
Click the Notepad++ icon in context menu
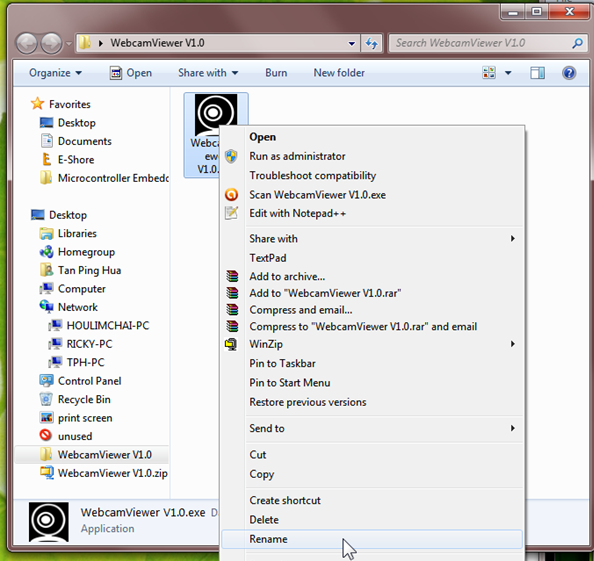click(x=231, y=213)
